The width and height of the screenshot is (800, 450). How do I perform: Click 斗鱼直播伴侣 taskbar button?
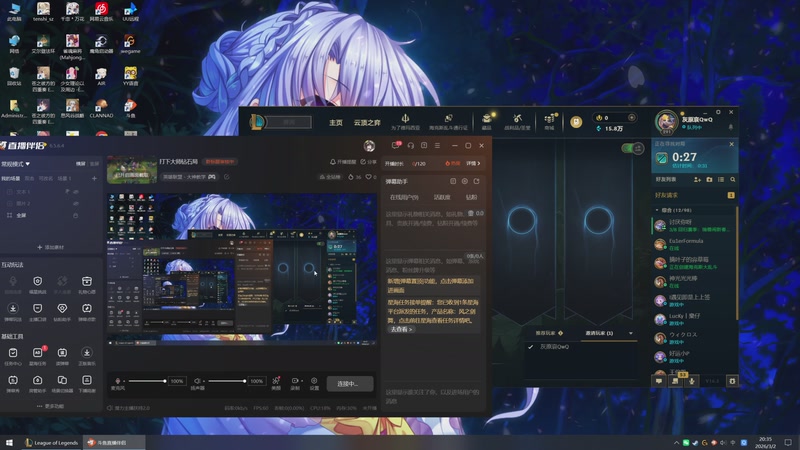114,442
